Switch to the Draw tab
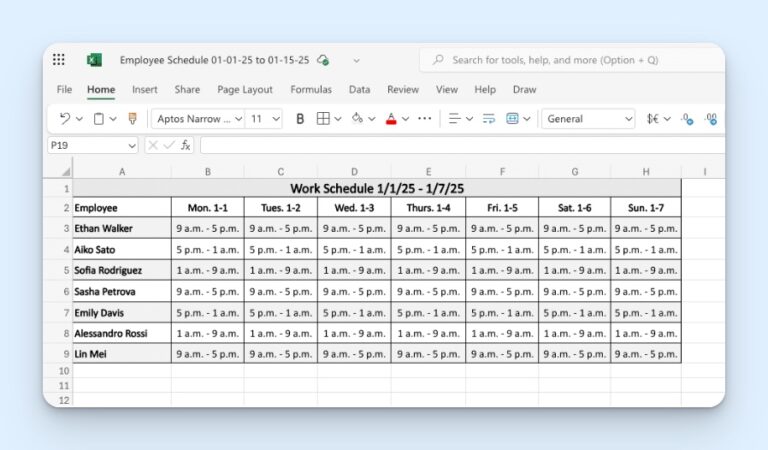 pyautogui.click(x=525, y=90)
